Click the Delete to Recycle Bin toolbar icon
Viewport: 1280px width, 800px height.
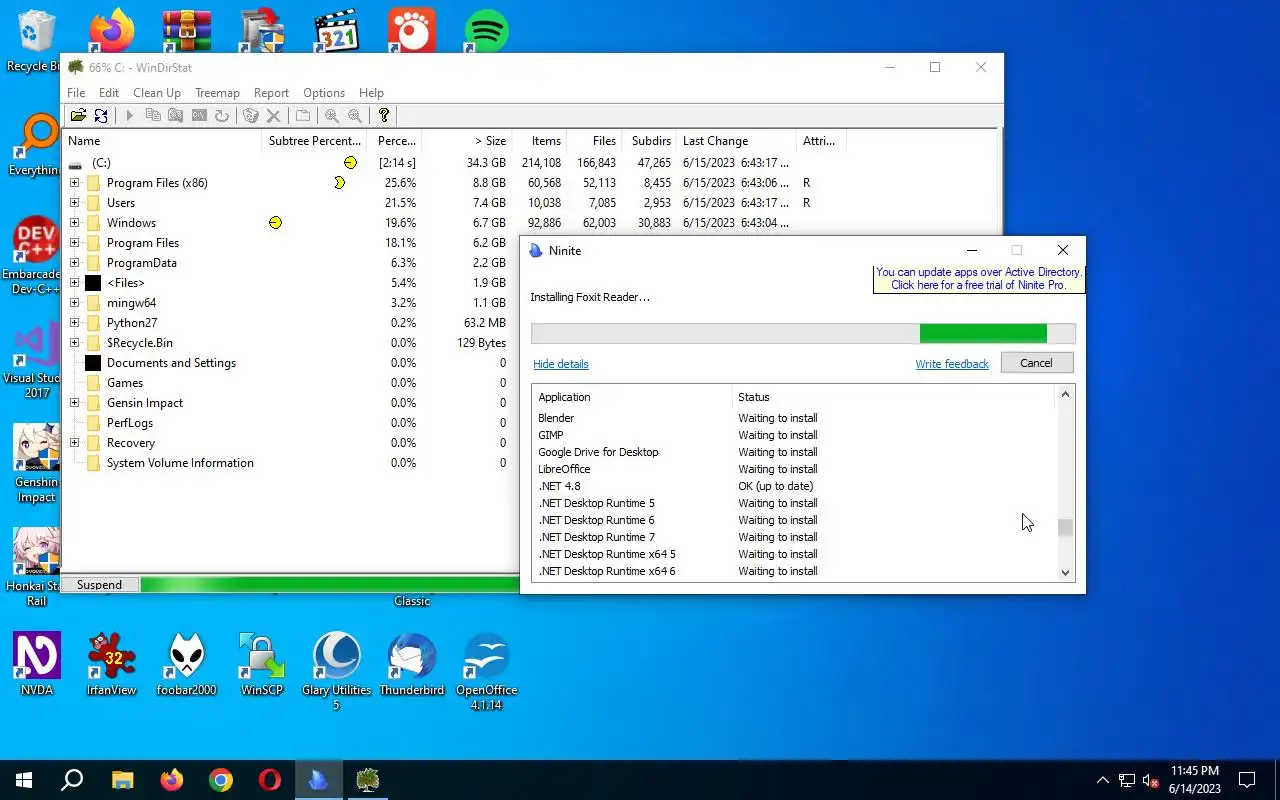click(250, 116)
